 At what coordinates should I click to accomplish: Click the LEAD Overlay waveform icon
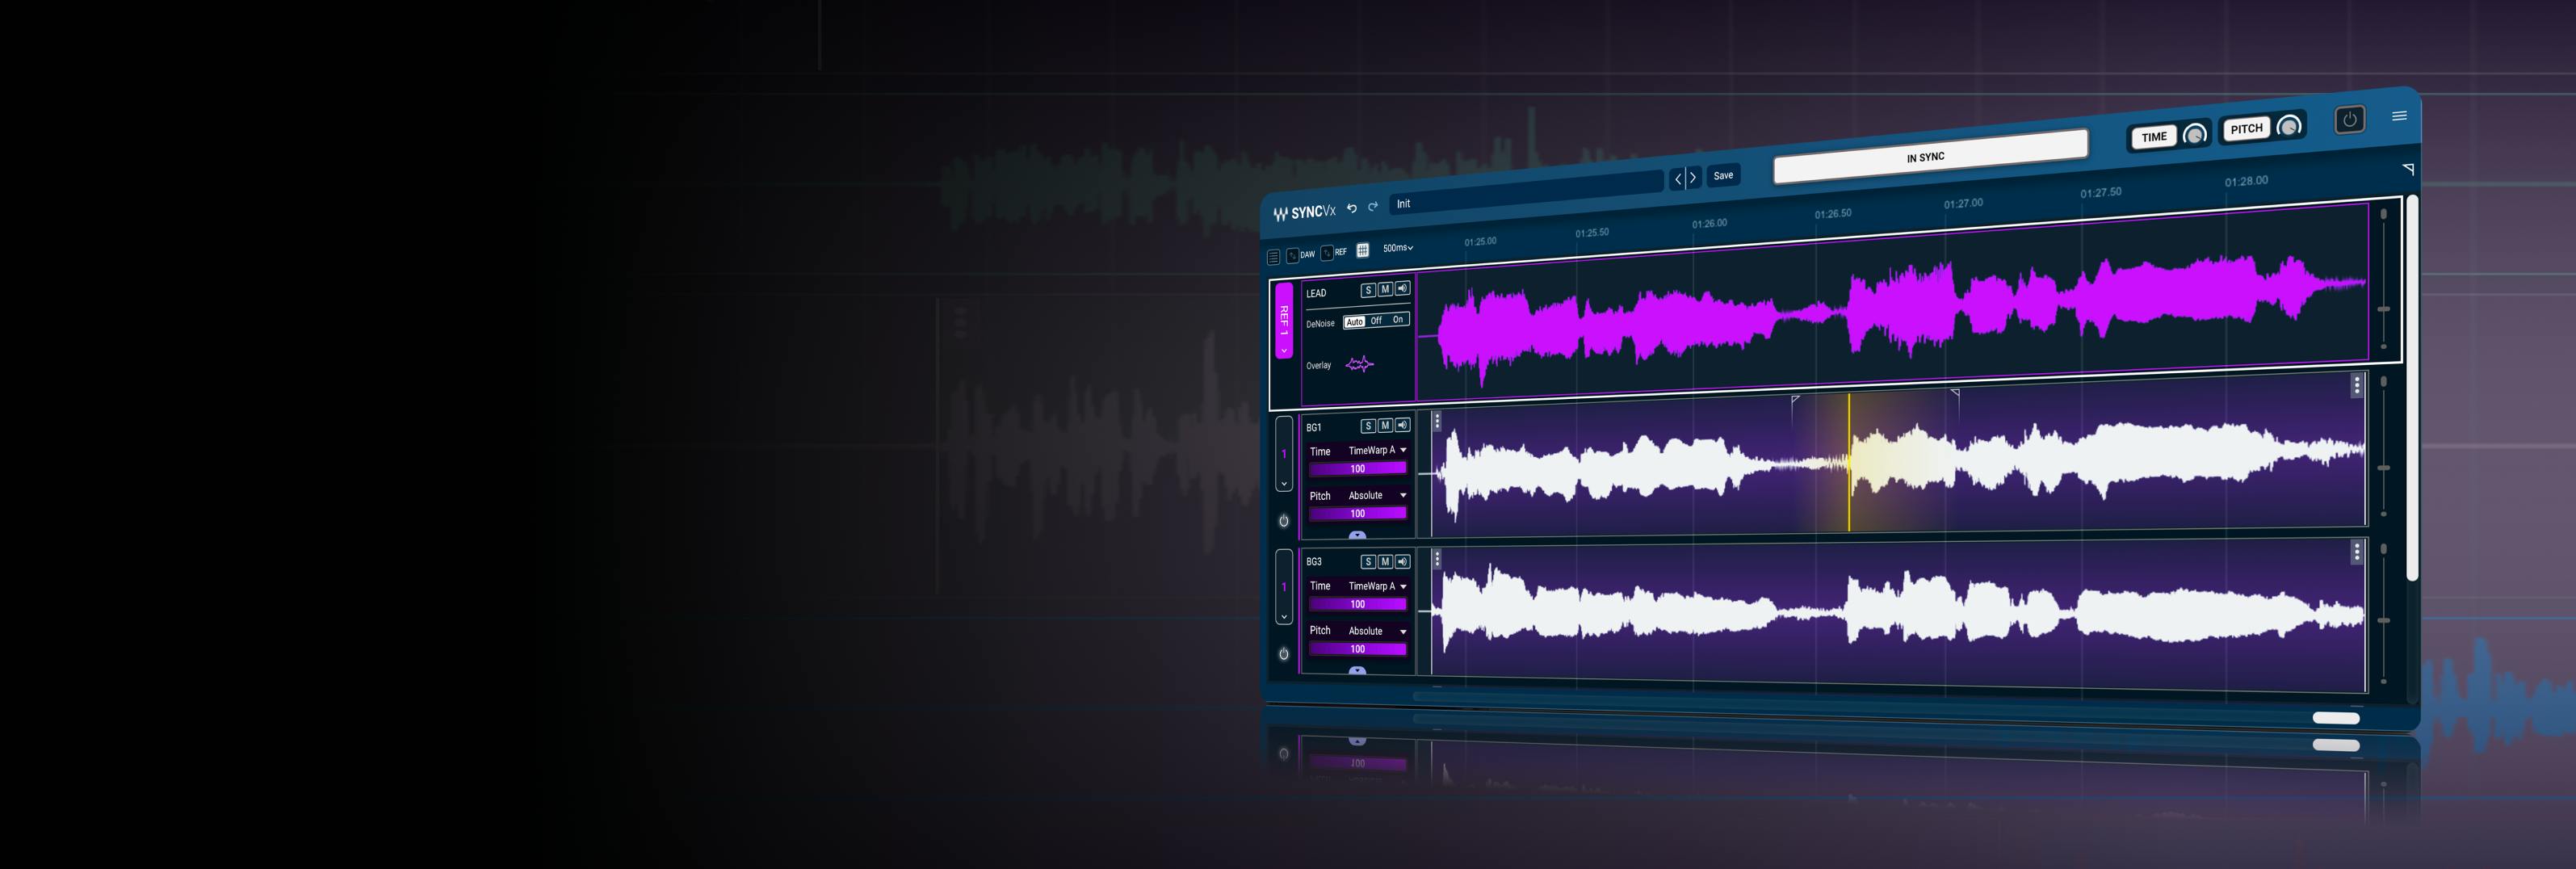coord(1359,364)
